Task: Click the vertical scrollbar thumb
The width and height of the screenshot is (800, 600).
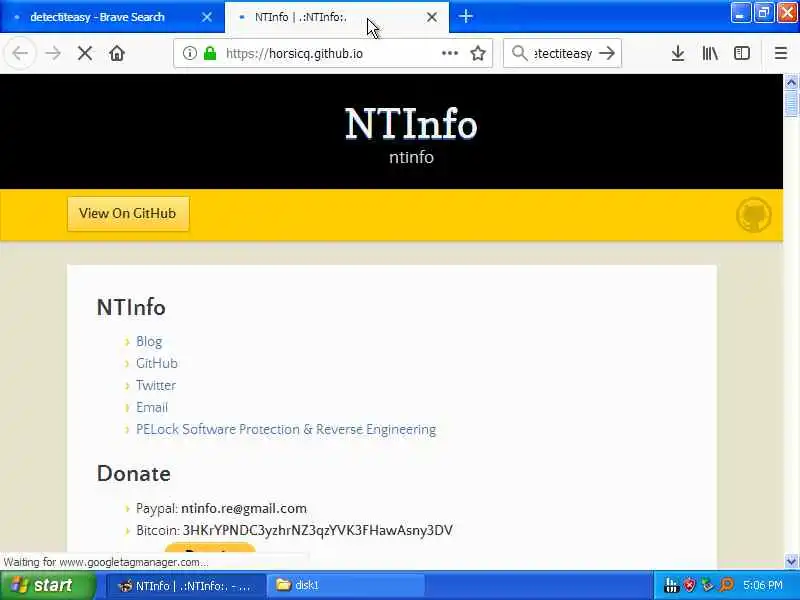Action: click(791, 104)
